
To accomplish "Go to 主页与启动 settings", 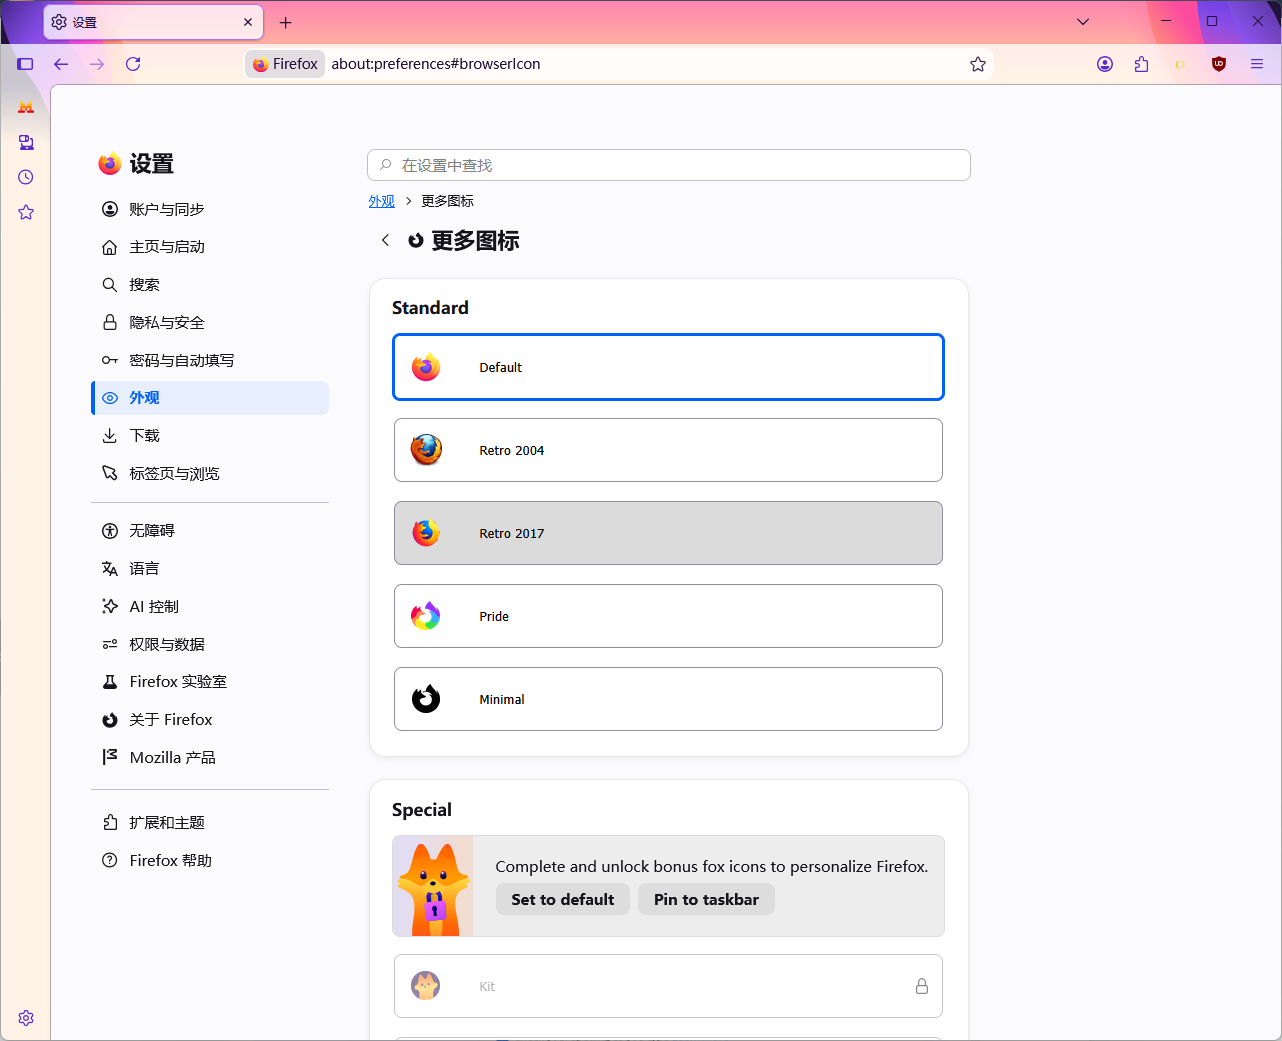I will [x=210, y=247].
